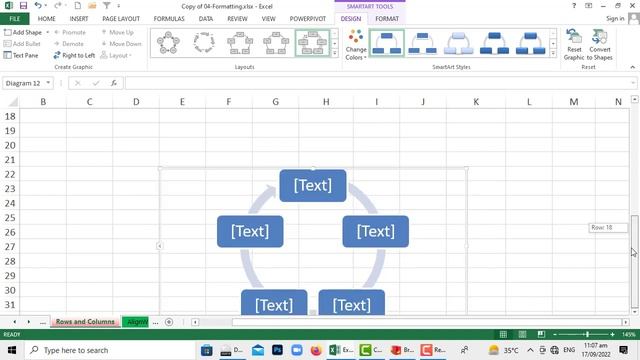Open the Windows Start menu
Screen dimensions: 640x360
click(x=12, y=350)
